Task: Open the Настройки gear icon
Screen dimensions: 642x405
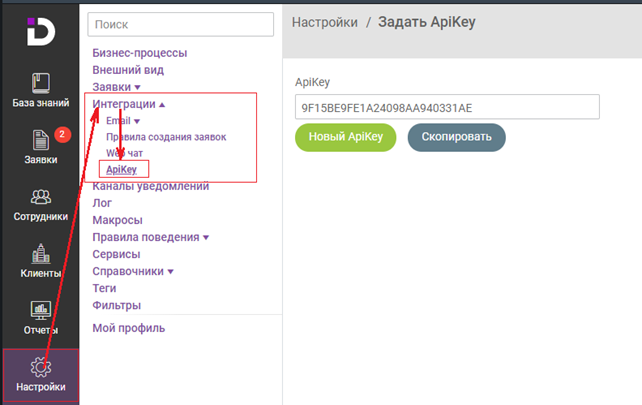Action: [x=41, y=367]
